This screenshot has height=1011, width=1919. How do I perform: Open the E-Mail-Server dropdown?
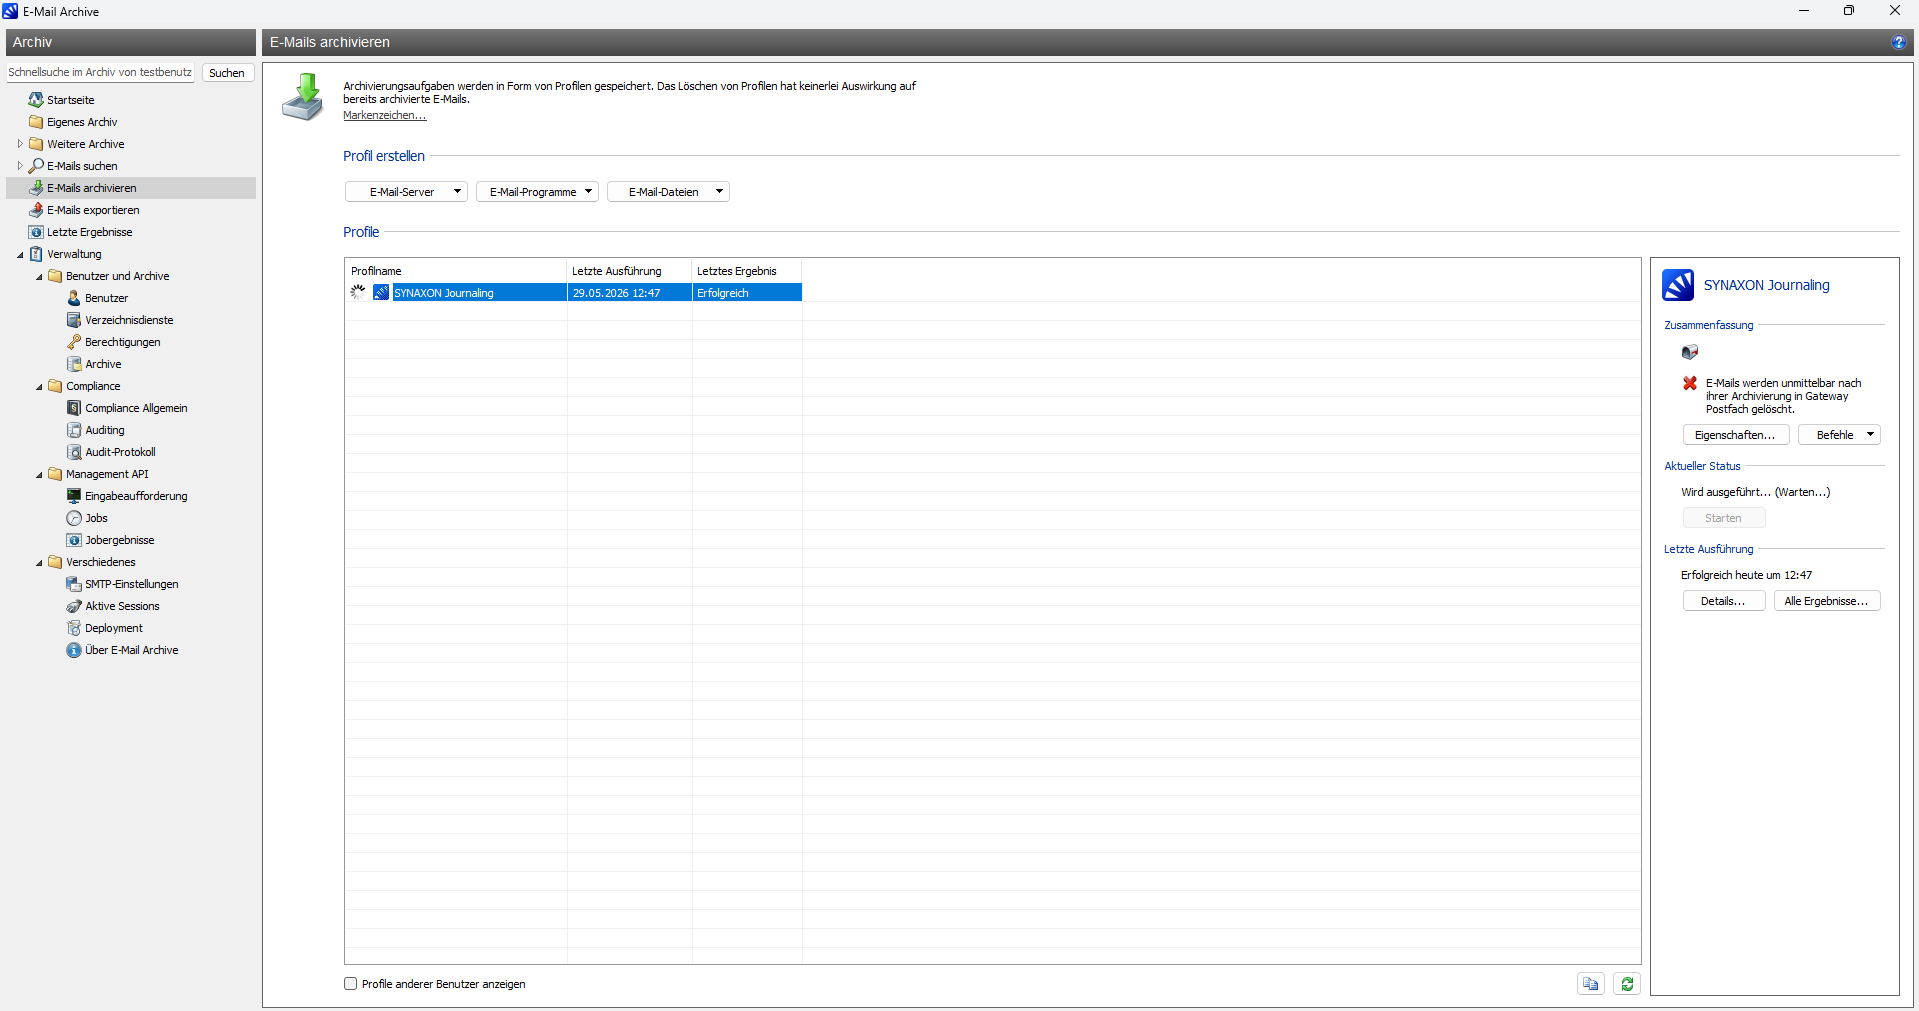point(406,192)
